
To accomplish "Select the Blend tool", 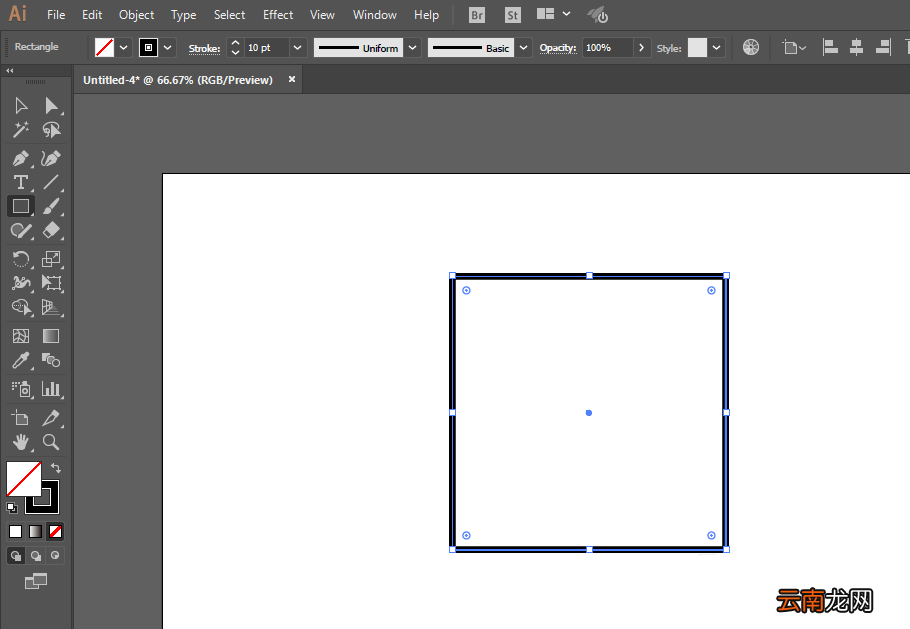I will [51, 360].
